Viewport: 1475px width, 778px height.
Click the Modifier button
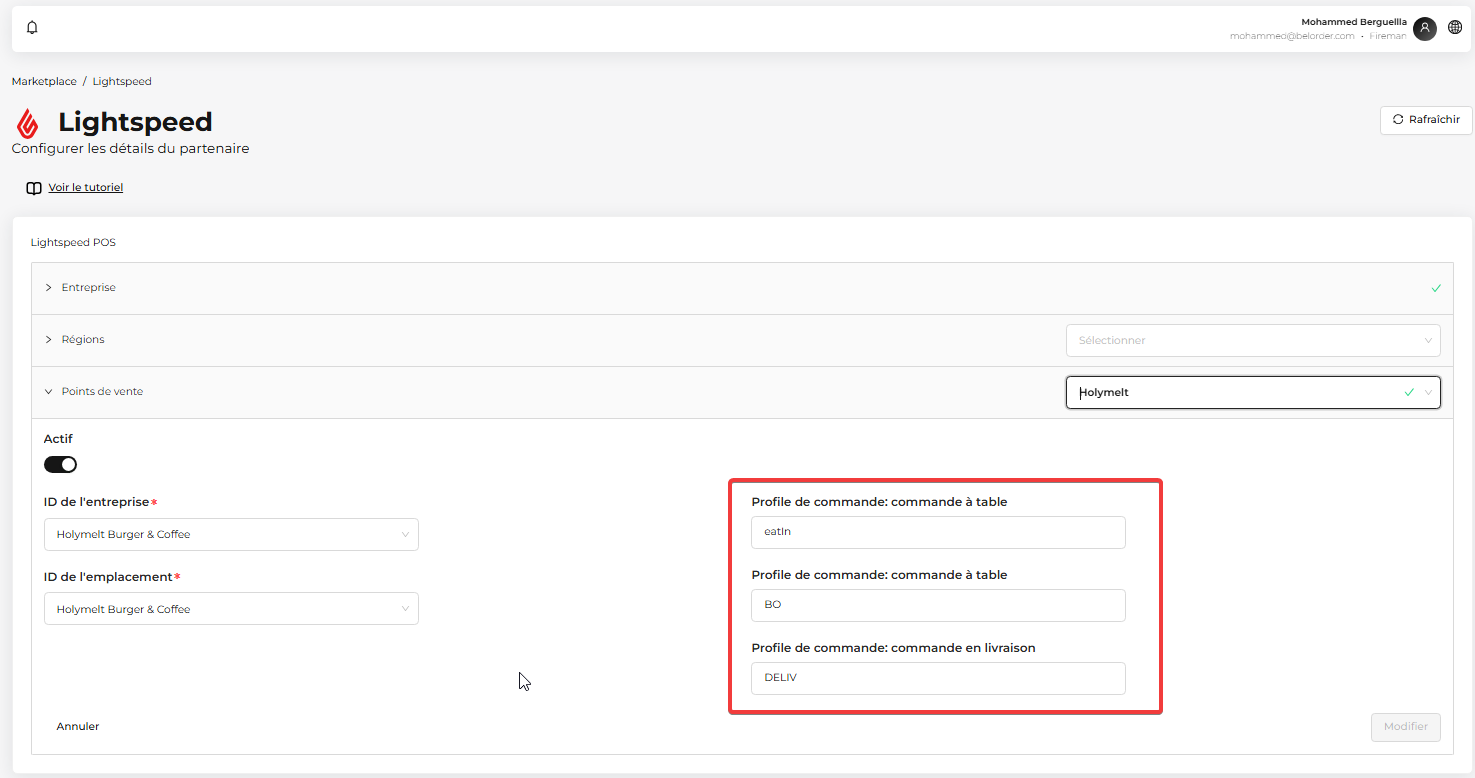click(1405, 727)
